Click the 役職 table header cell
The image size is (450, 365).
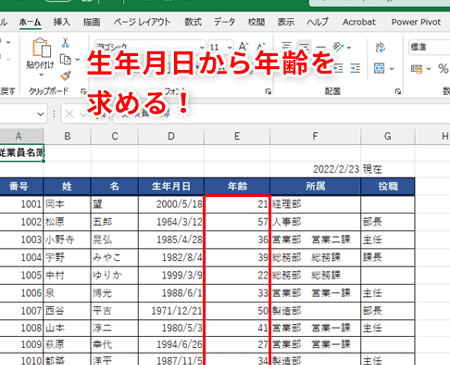388,186
